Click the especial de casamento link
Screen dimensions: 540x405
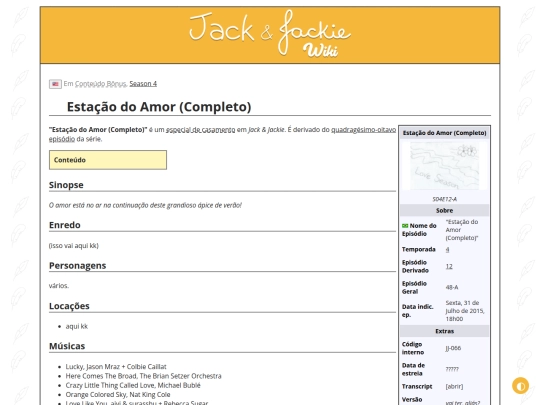(x=200, y=129)
